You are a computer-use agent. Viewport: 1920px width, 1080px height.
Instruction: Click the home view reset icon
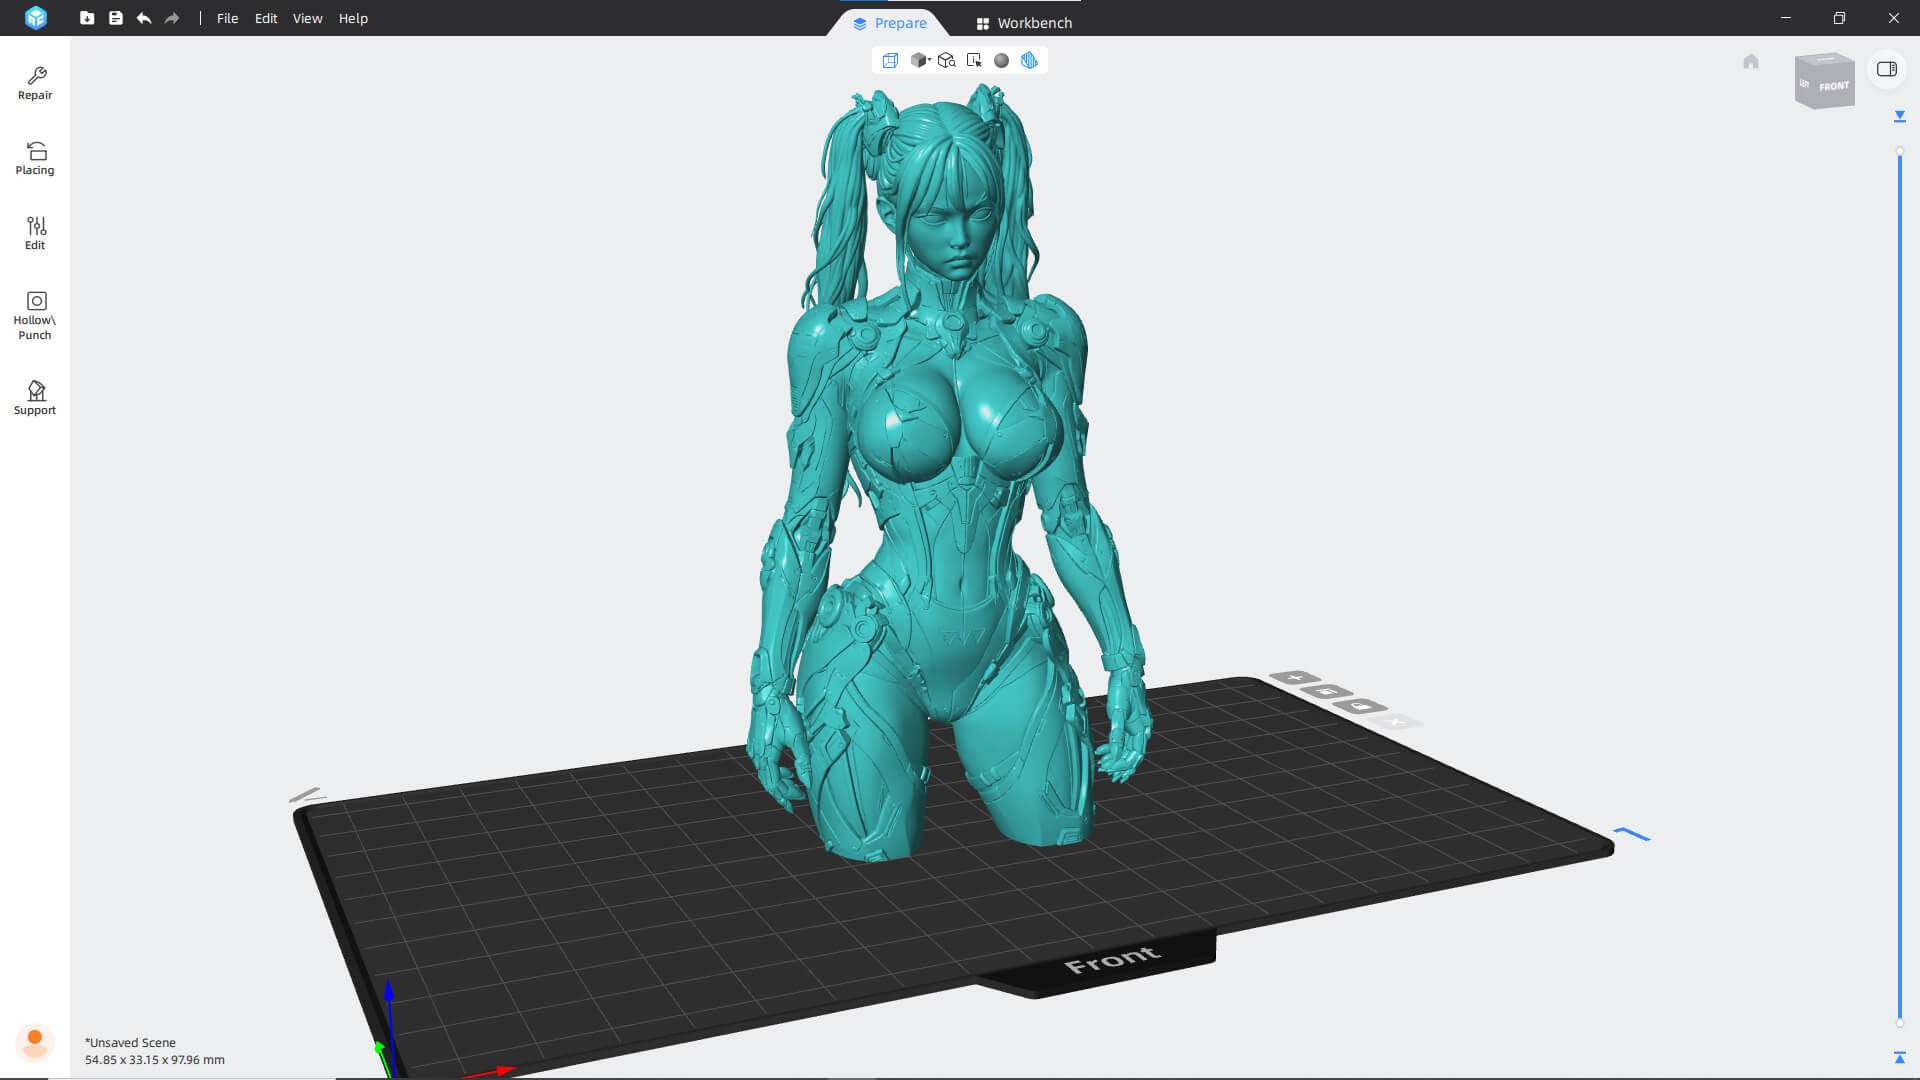[1751, 62]
